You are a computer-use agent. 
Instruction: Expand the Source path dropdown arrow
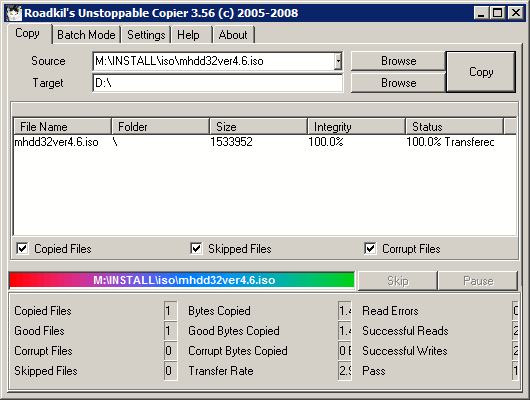tap(338, 61)
